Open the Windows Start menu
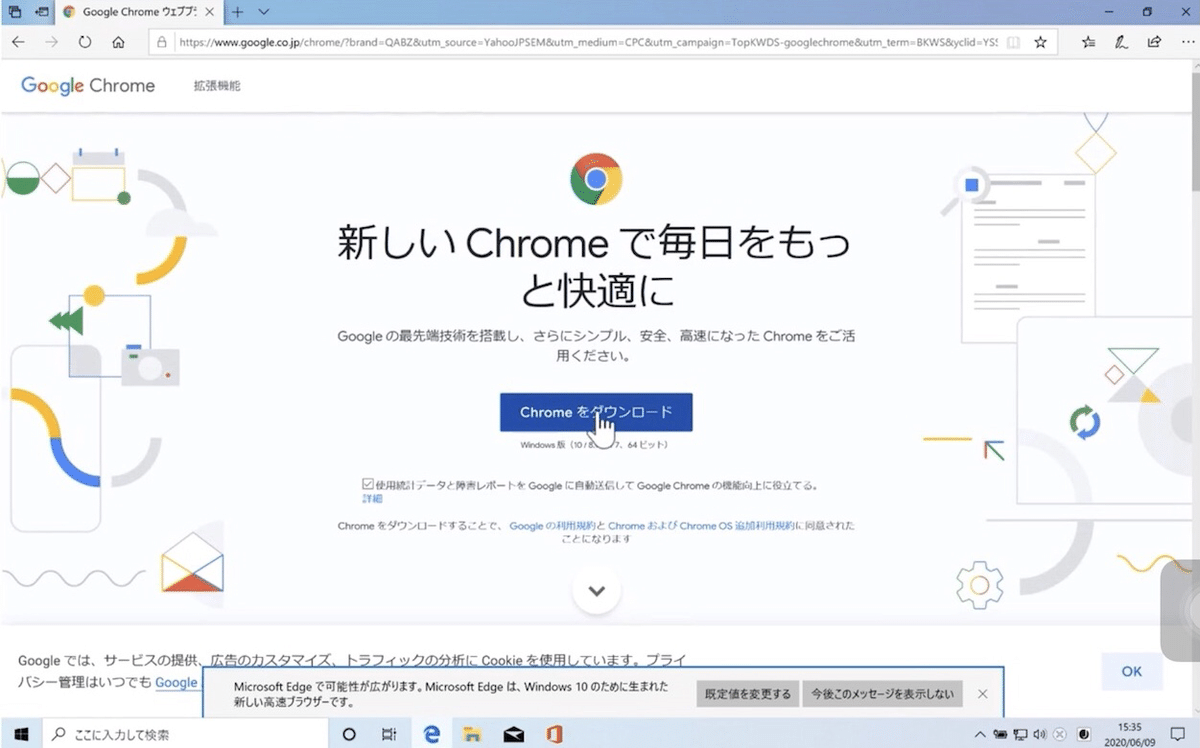The width and height of the screenshot is (1200, 748). click(20, 734)
